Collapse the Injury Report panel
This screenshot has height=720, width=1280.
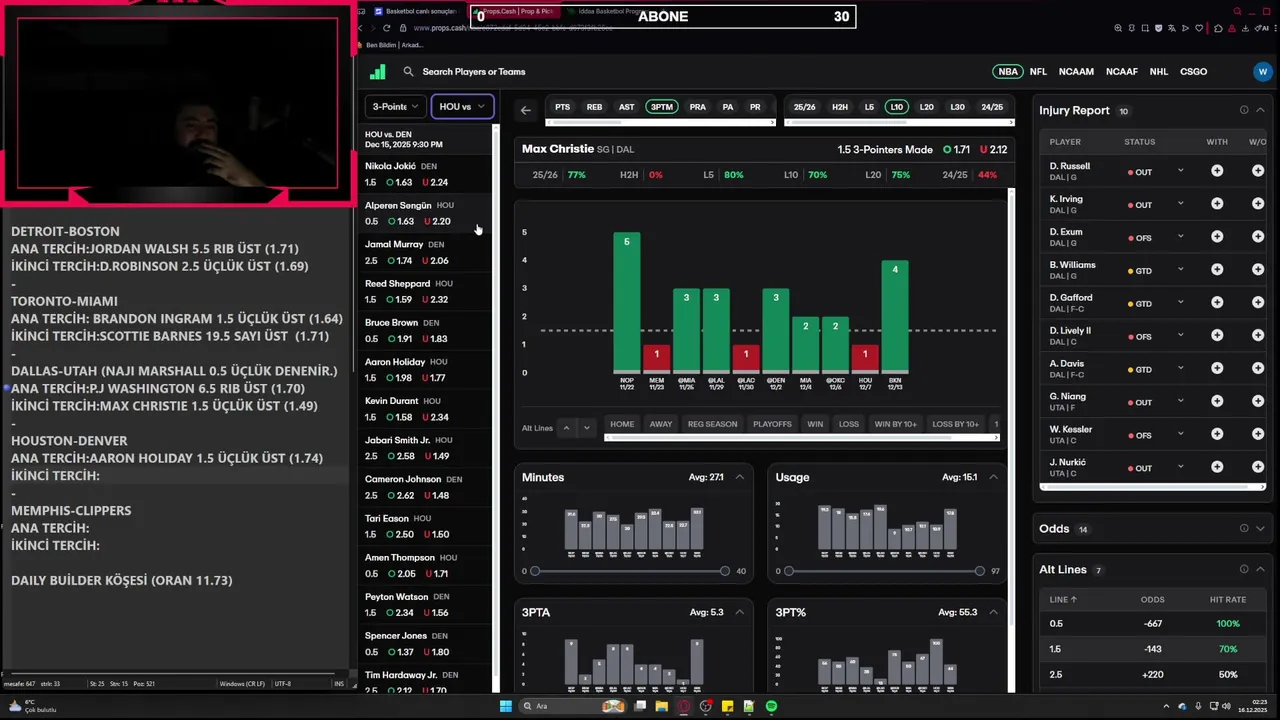[x=1260, y=110]
